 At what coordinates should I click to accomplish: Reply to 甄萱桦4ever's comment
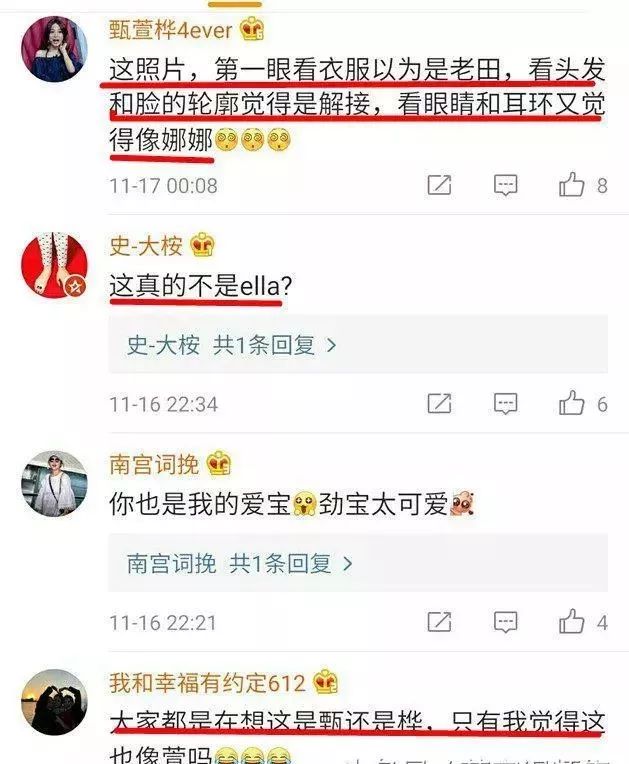click(x=505, y=185)
